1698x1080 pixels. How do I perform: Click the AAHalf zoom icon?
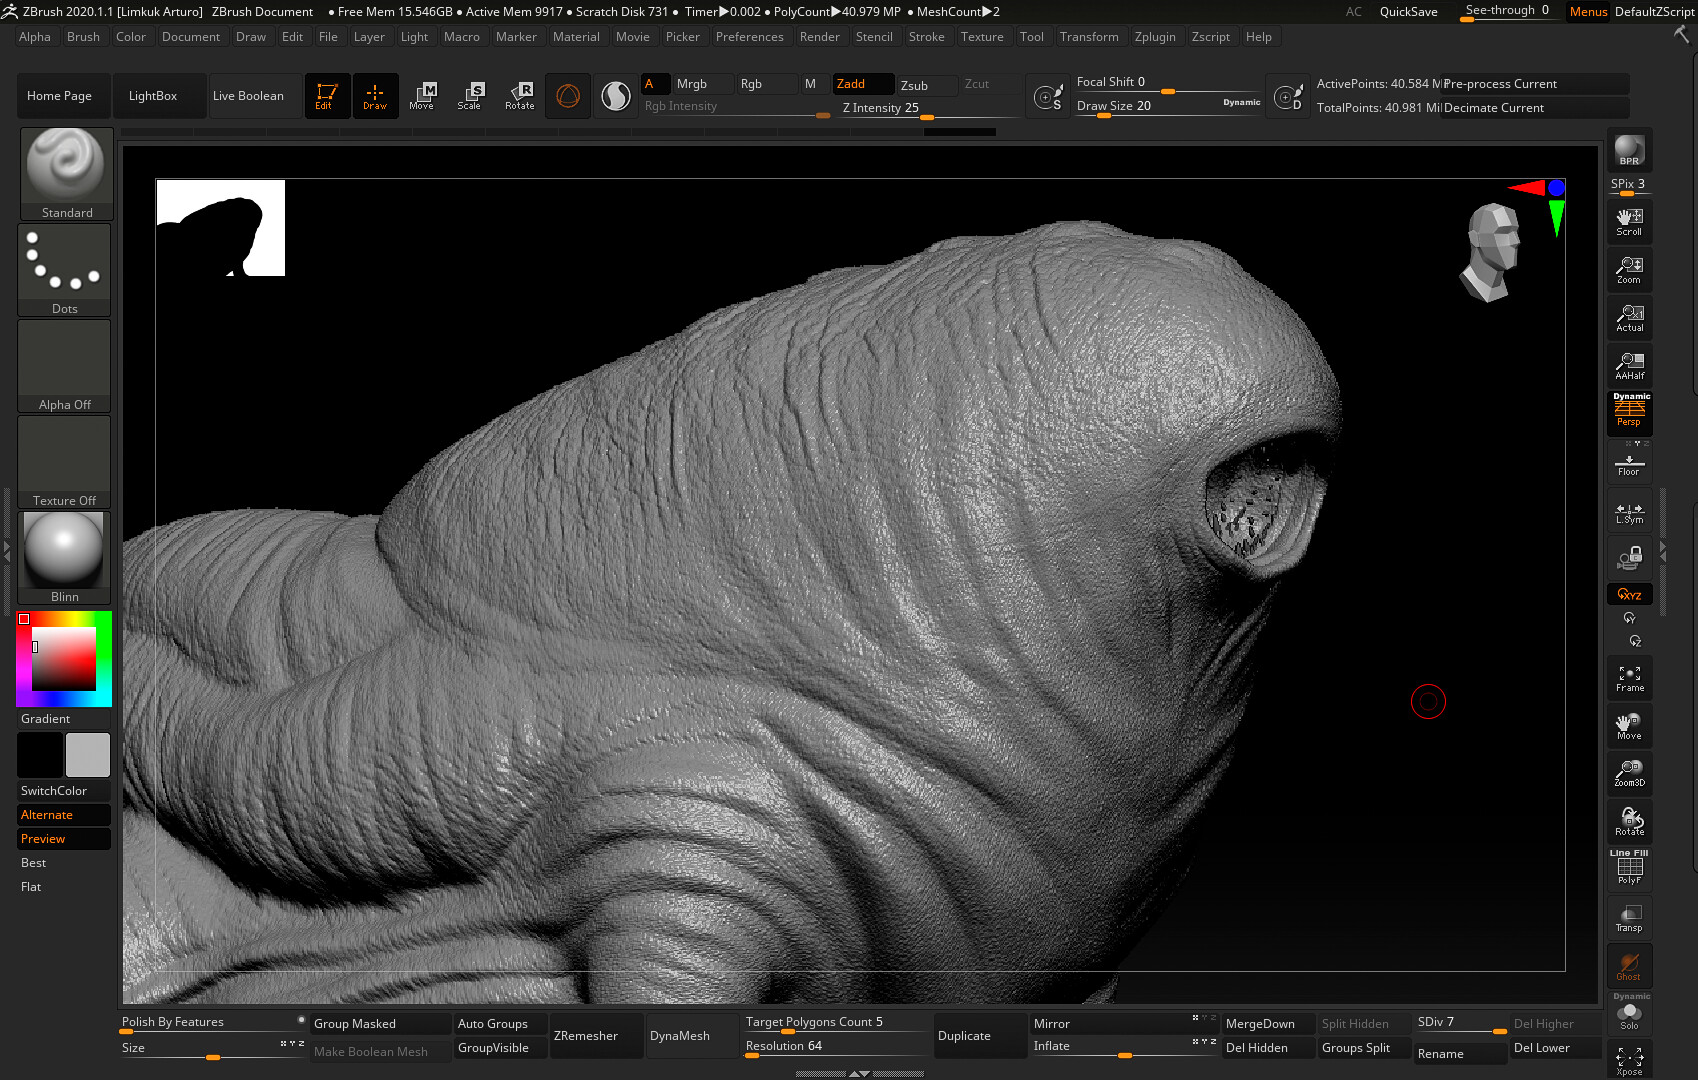(x=1629, y=367)
